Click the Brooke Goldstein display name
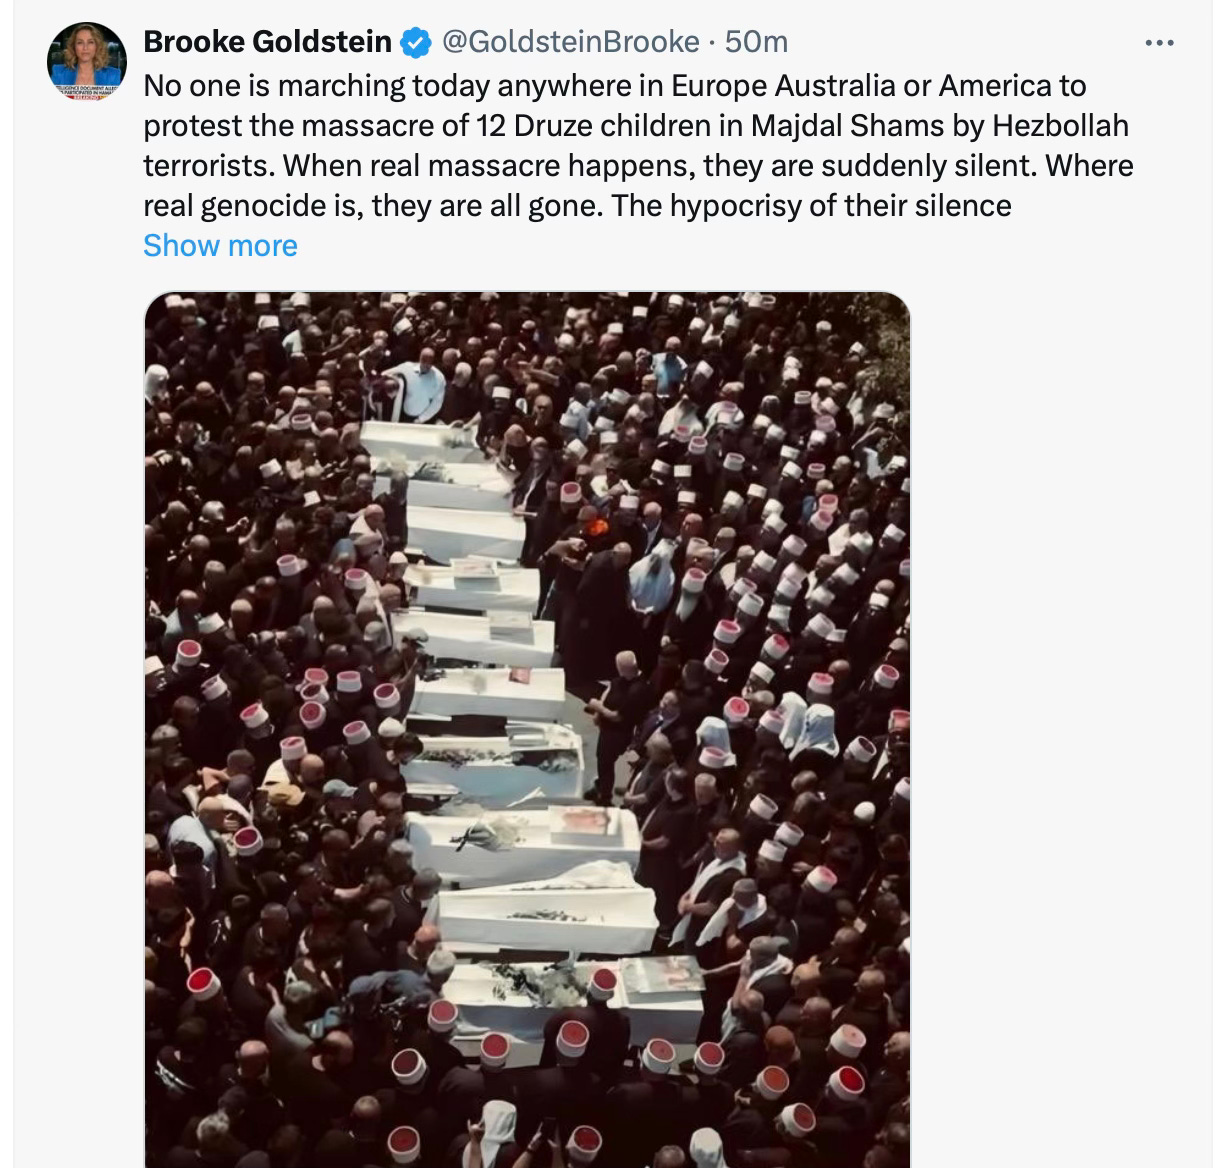The height and width of the screenshot is (1168, 1228). coord(268,41)
